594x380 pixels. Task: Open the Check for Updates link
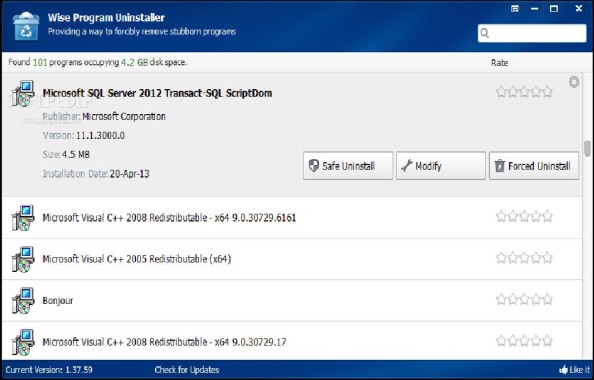click(187, 370)
